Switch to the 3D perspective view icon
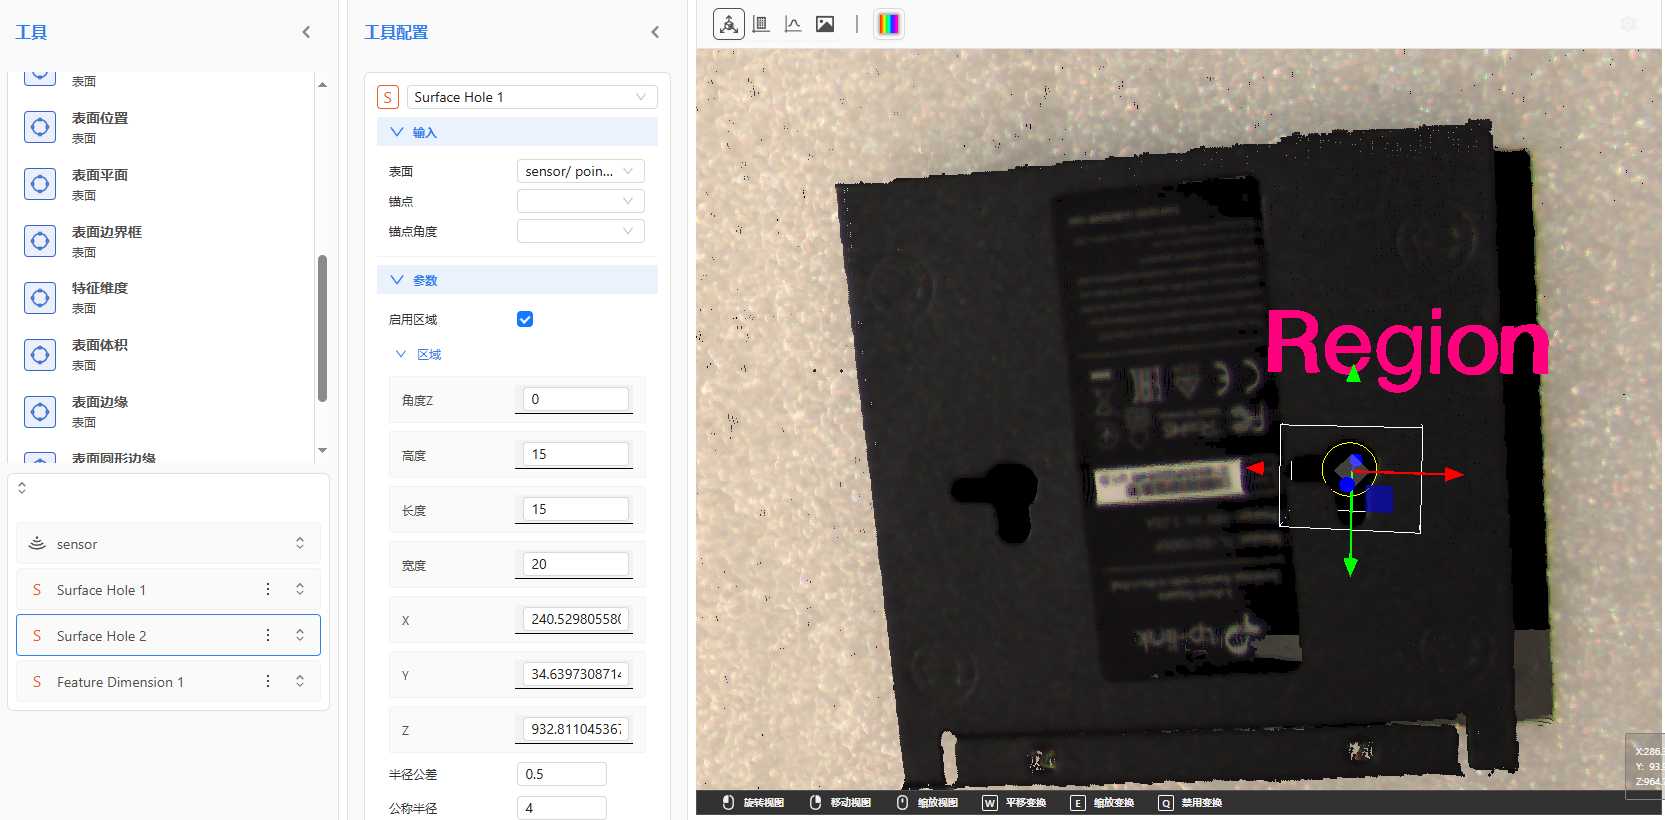 tap(729, 24)
